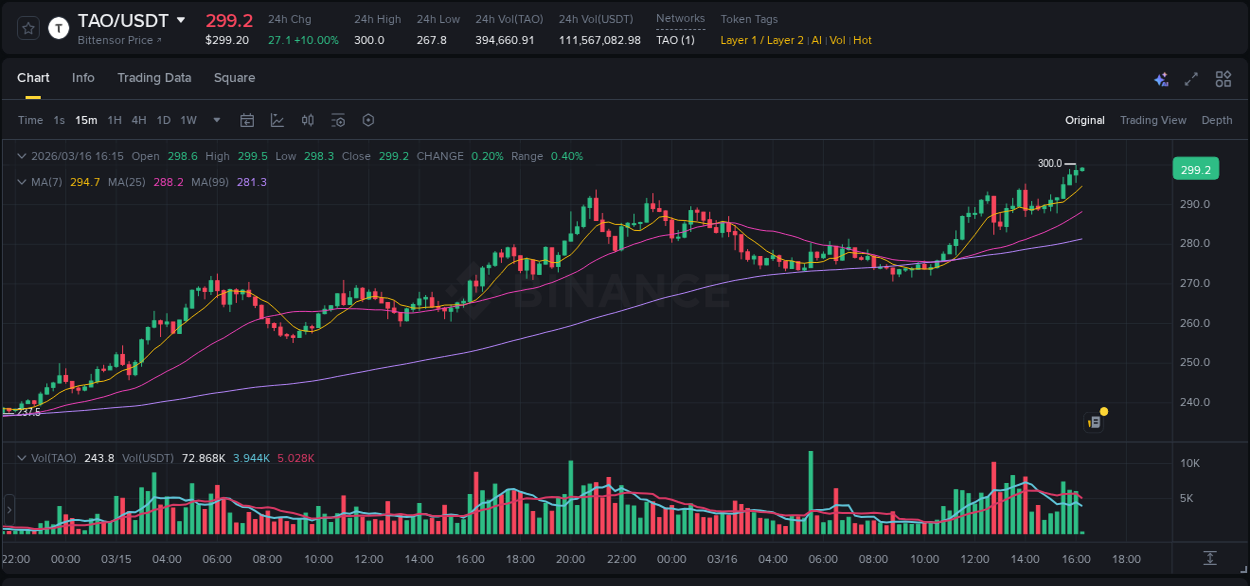
Task: Launch the AI analysis sparkle icon
Action: [1161, 78]
